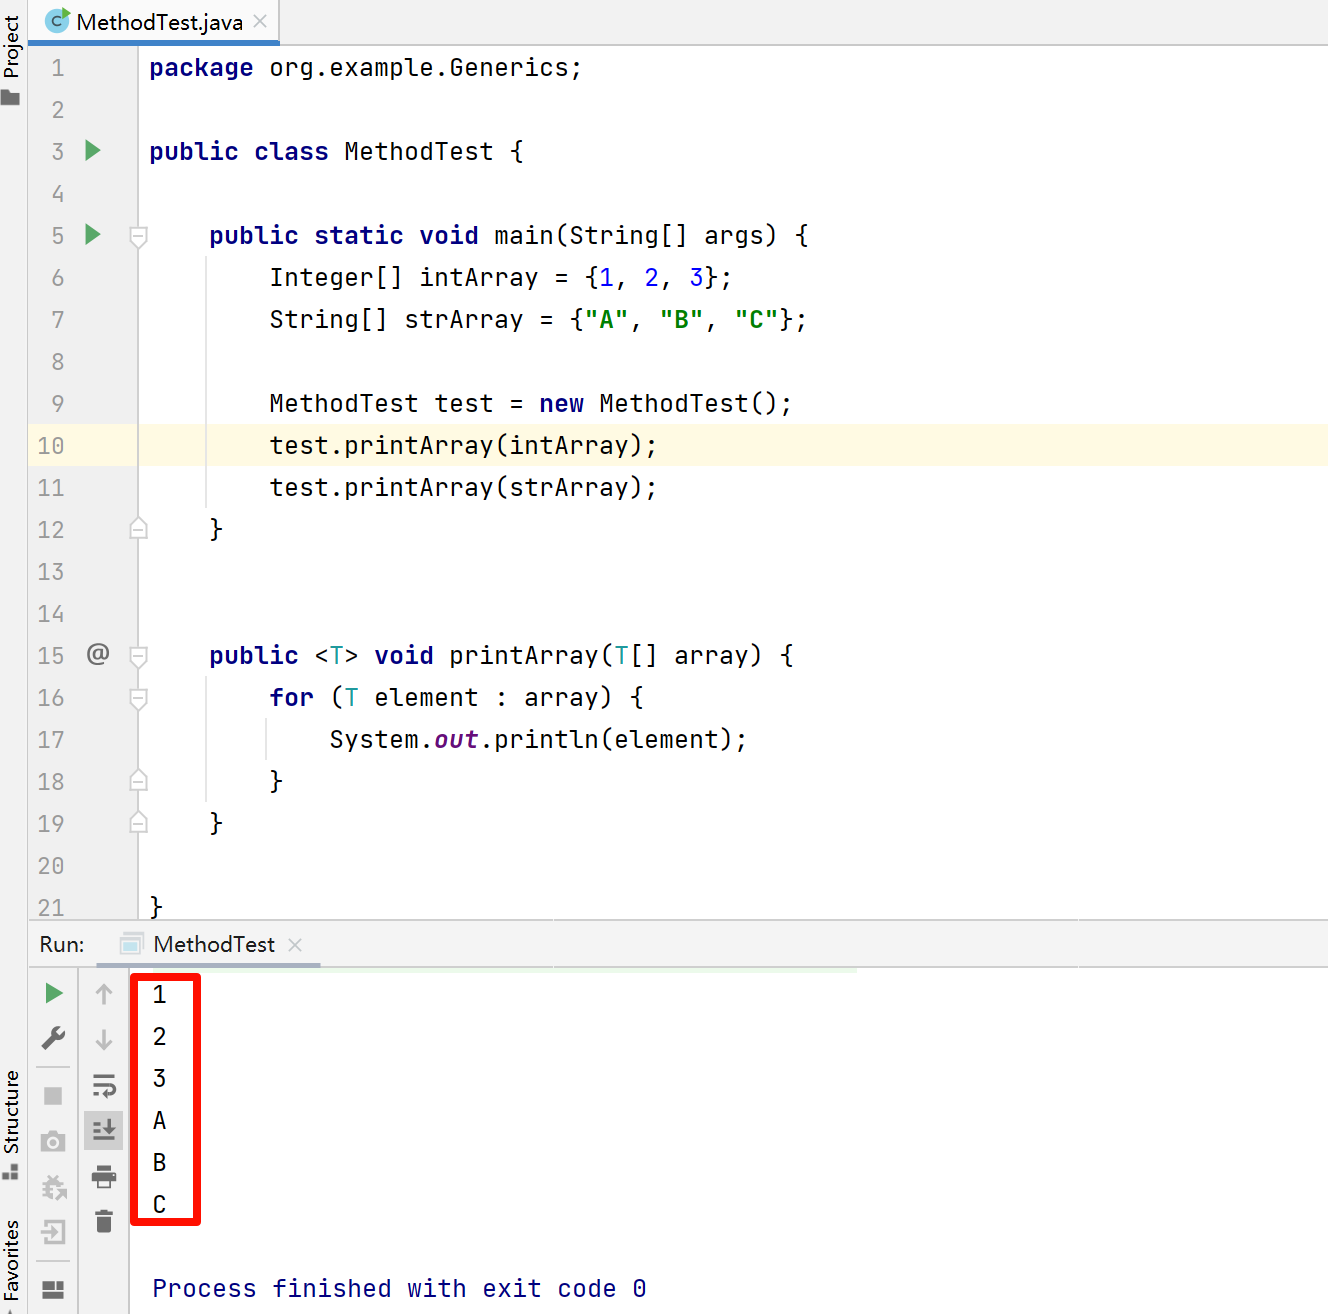
Task: Toggle soft-wrap in console output
Action: tap(104, 1085)
